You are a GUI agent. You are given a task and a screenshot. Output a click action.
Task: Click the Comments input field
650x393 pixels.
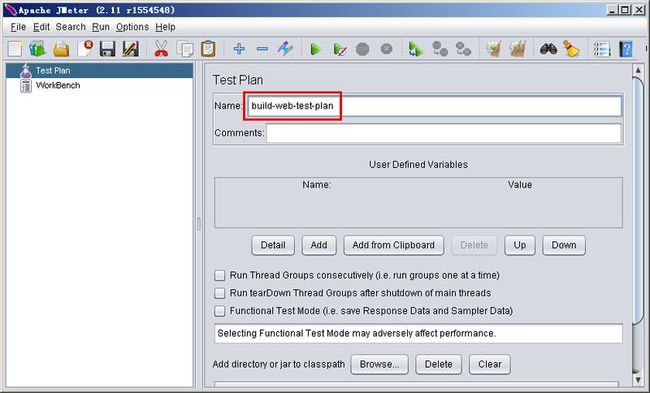[444, 133]
